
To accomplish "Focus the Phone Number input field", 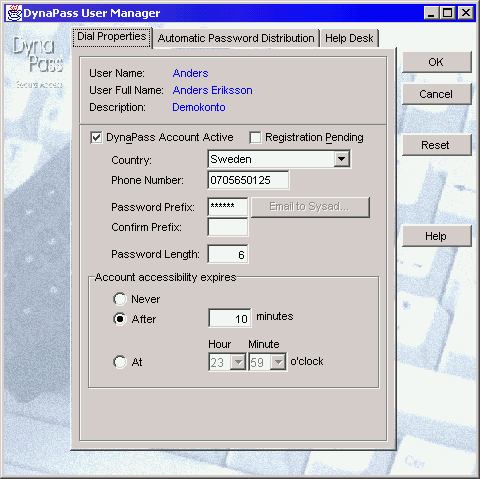I will pos(248,180).
